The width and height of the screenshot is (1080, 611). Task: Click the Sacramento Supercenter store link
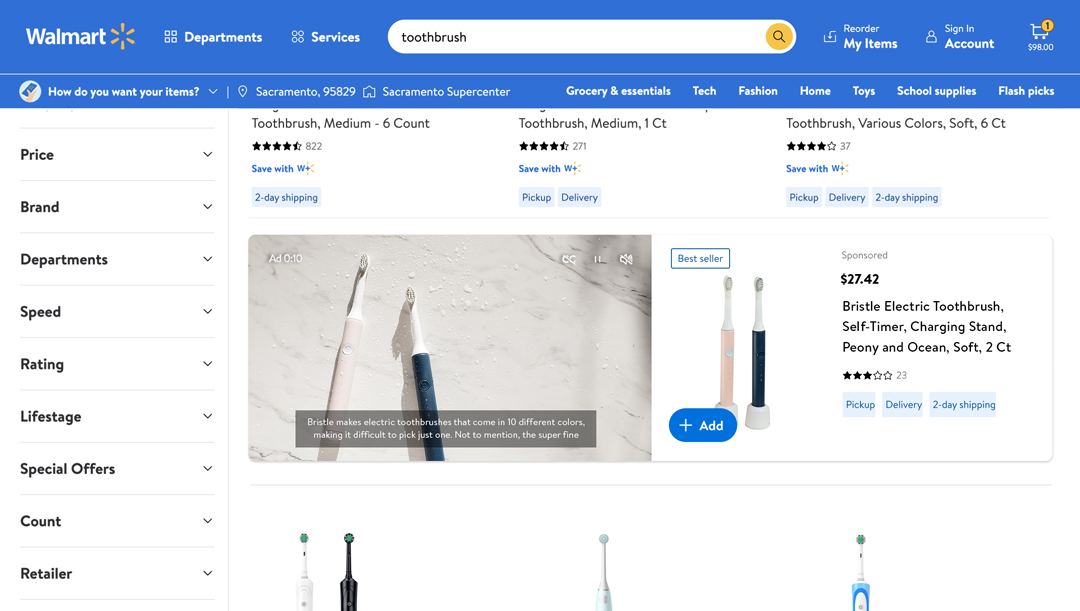[437, 92]
